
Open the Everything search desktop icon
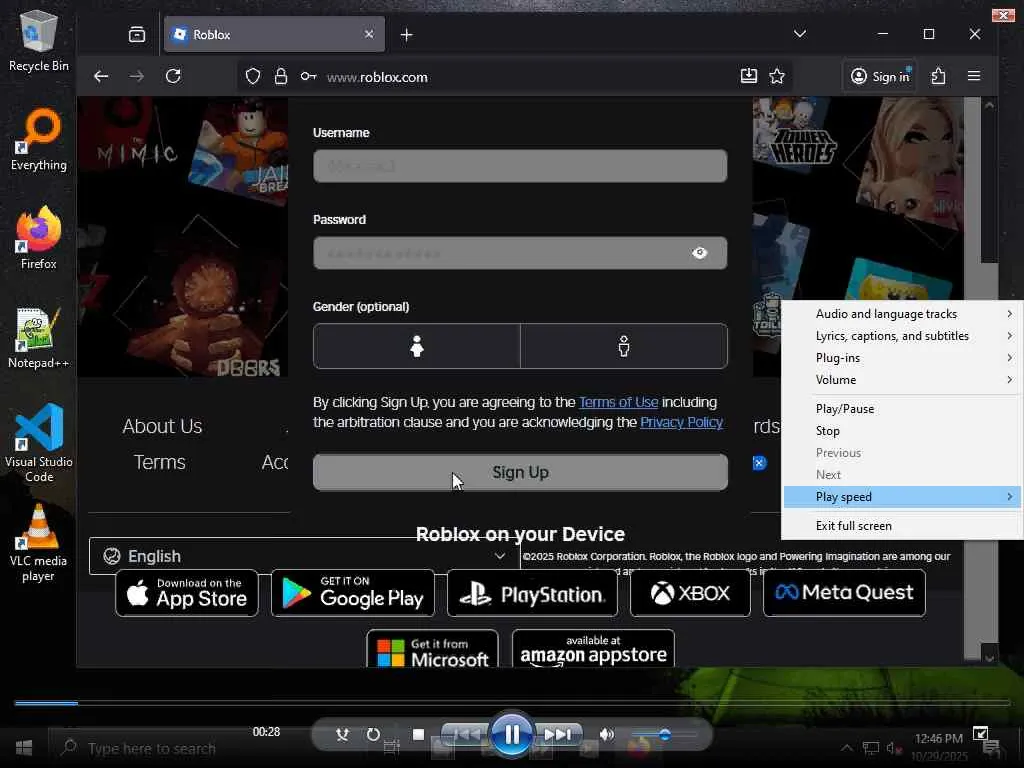[39, 140]
